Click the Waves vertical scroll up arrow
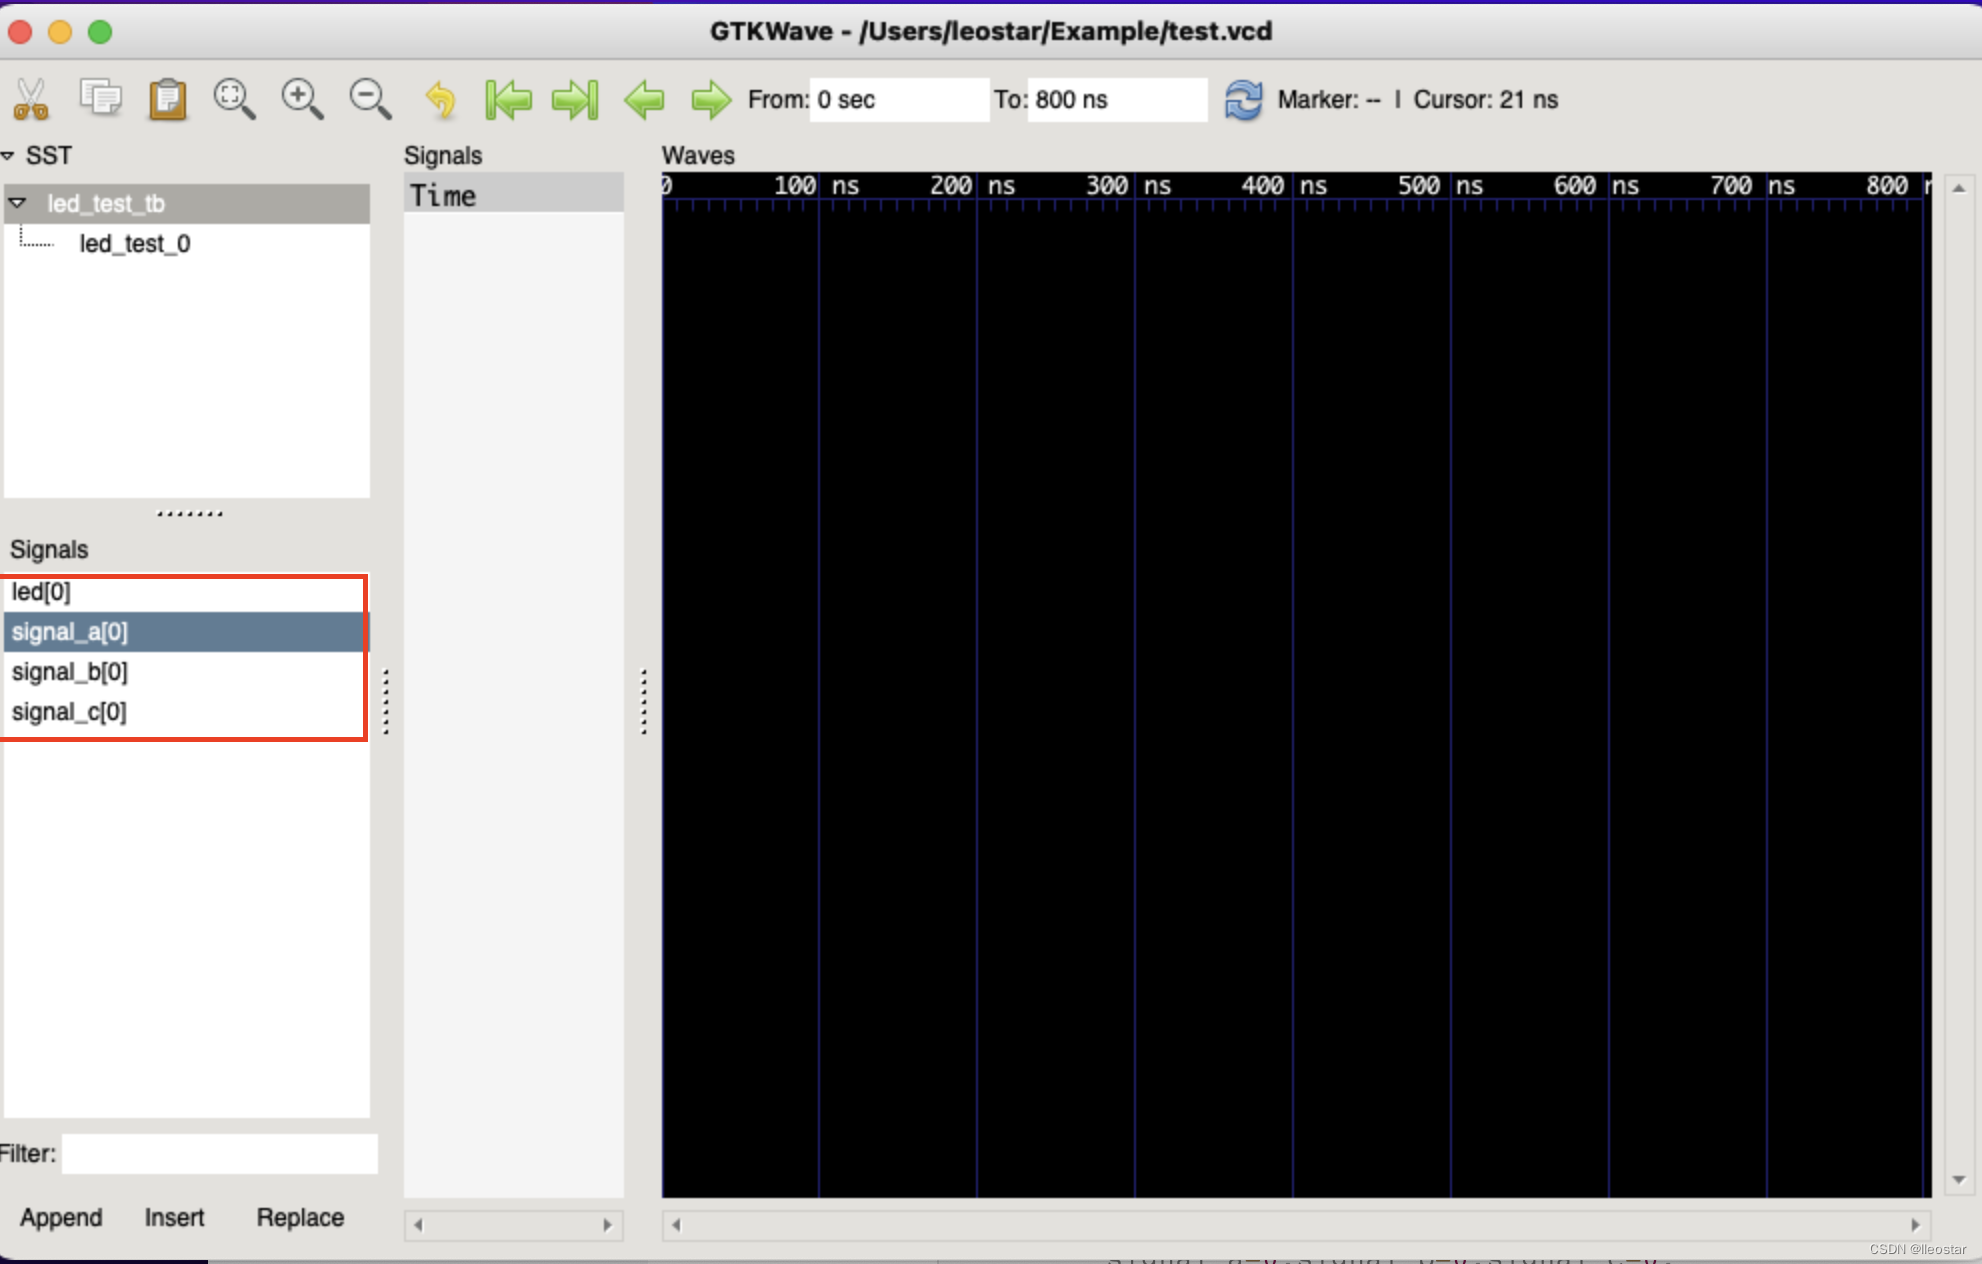 (1959, 188)
